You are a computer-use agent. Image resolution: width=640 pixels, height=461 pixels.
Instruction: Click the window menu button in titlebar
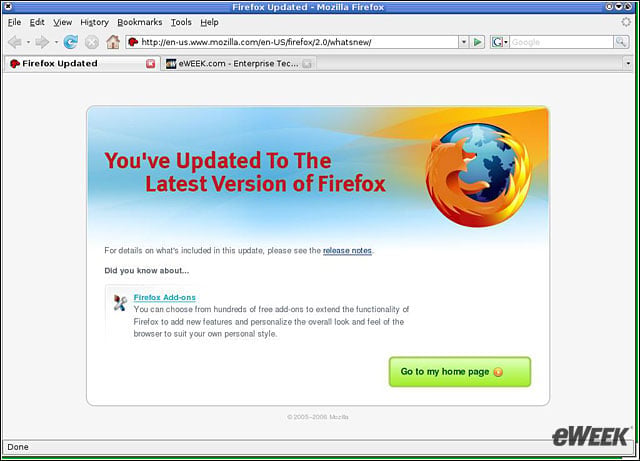8,7
